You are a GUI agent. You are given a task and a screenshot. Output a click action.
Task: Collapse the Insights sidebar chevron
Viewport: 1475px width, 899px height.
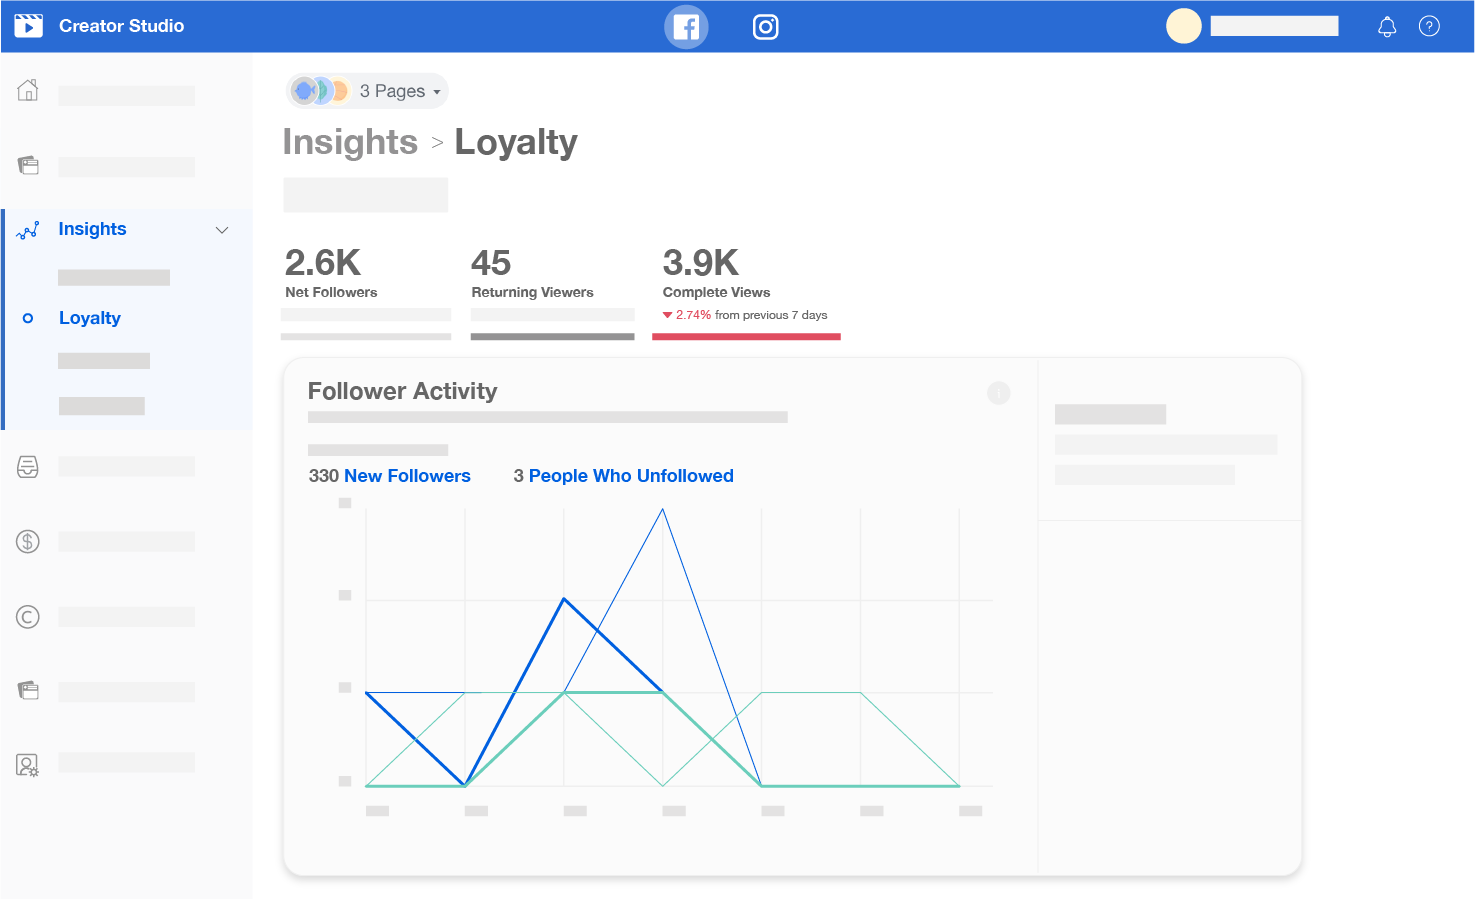(222, 230)
